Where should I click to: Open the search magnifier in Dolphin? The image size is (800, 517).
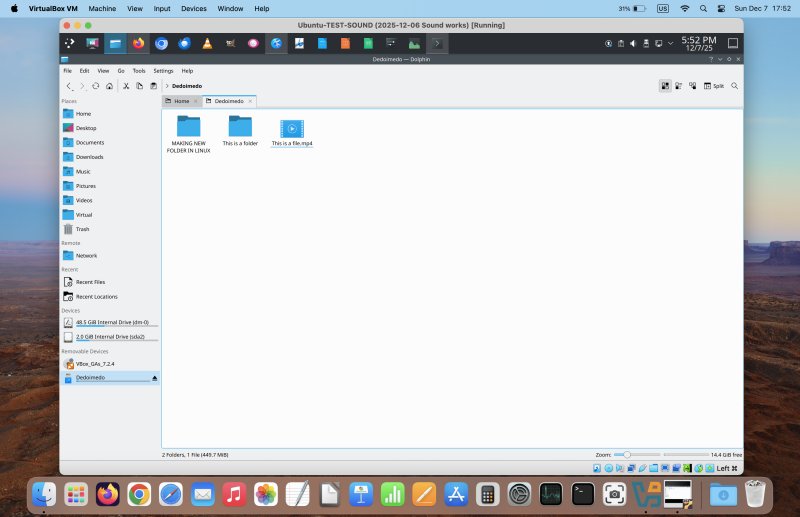pyautogui.click(x=735, y=86)
